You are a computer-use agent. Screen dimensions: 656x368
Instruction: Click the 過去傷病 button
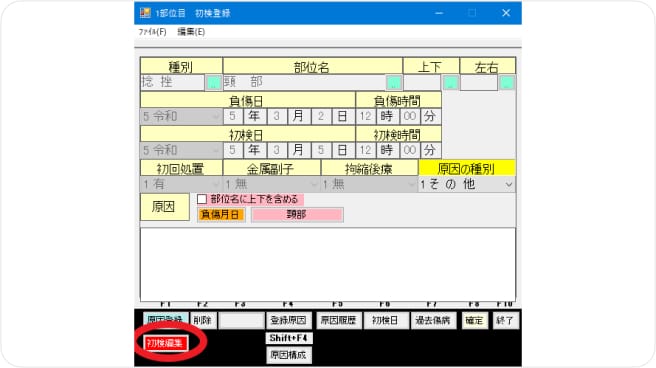click(x=433, y=320)
